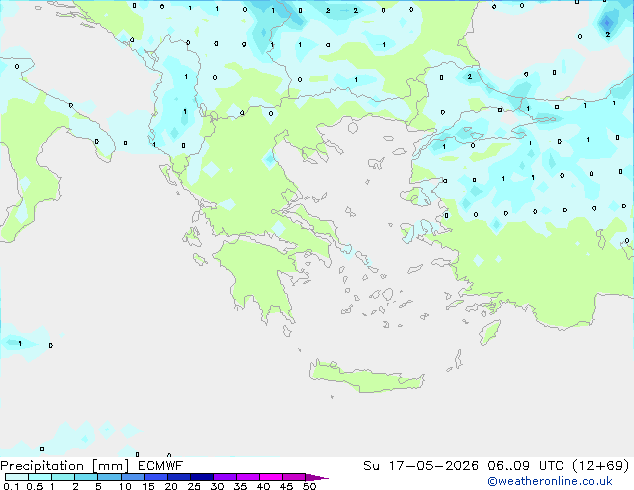Click the 30–35 mm purple swatch
Viewport: 634px width, 490px height.
(x=224, y=477)
